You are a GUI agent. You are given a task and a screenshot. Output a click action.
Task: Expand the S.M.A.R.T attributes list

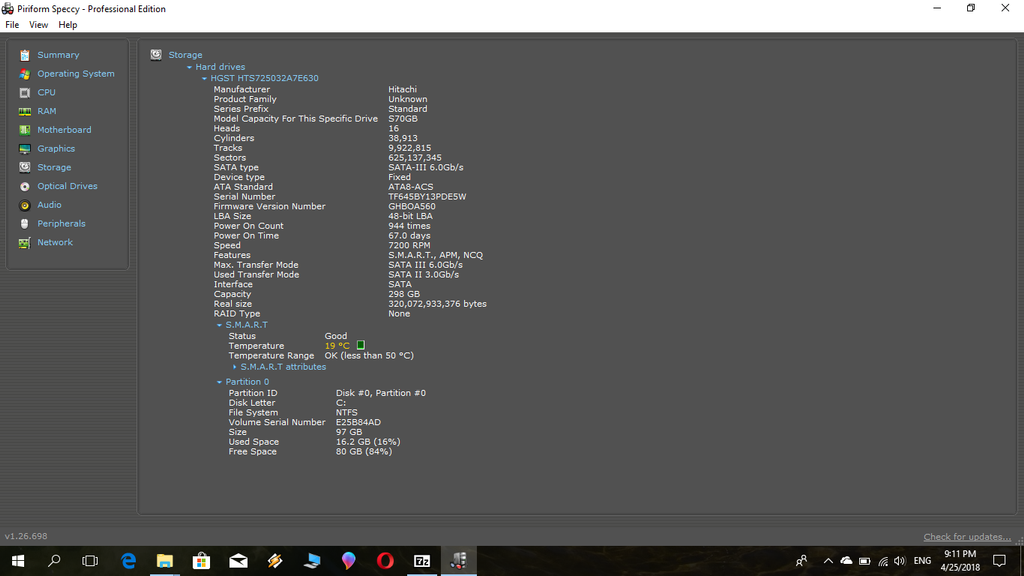pos(234,367)
